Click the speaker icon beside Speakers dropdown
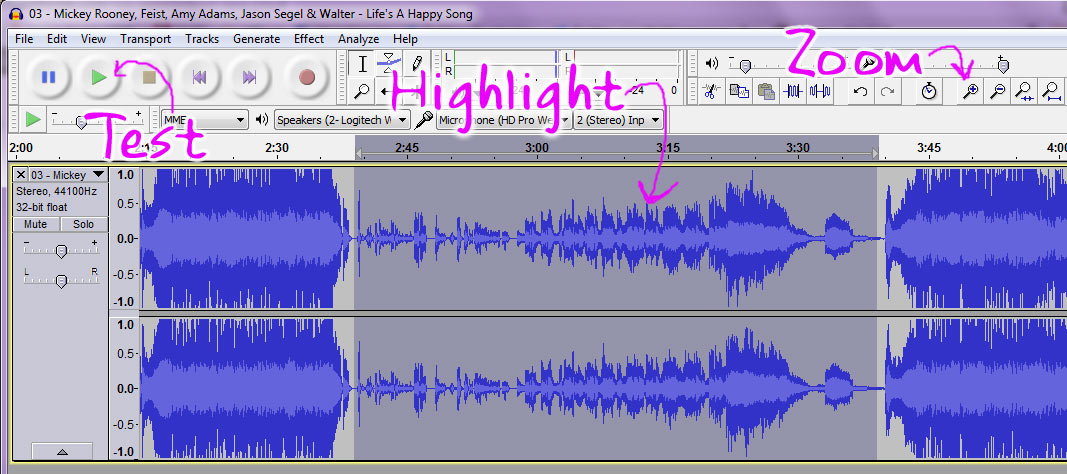 point(262,120)
